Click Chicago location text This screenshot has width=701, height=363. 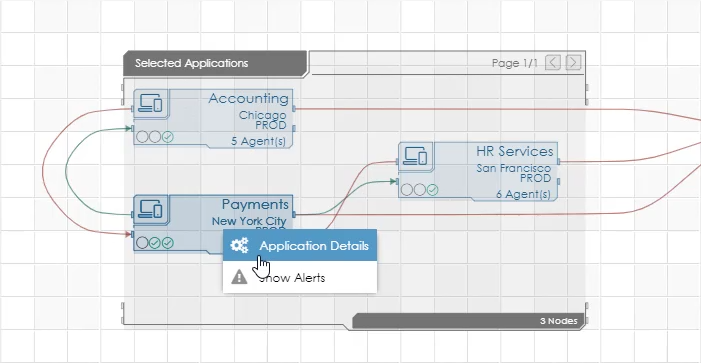coord(262,115)
